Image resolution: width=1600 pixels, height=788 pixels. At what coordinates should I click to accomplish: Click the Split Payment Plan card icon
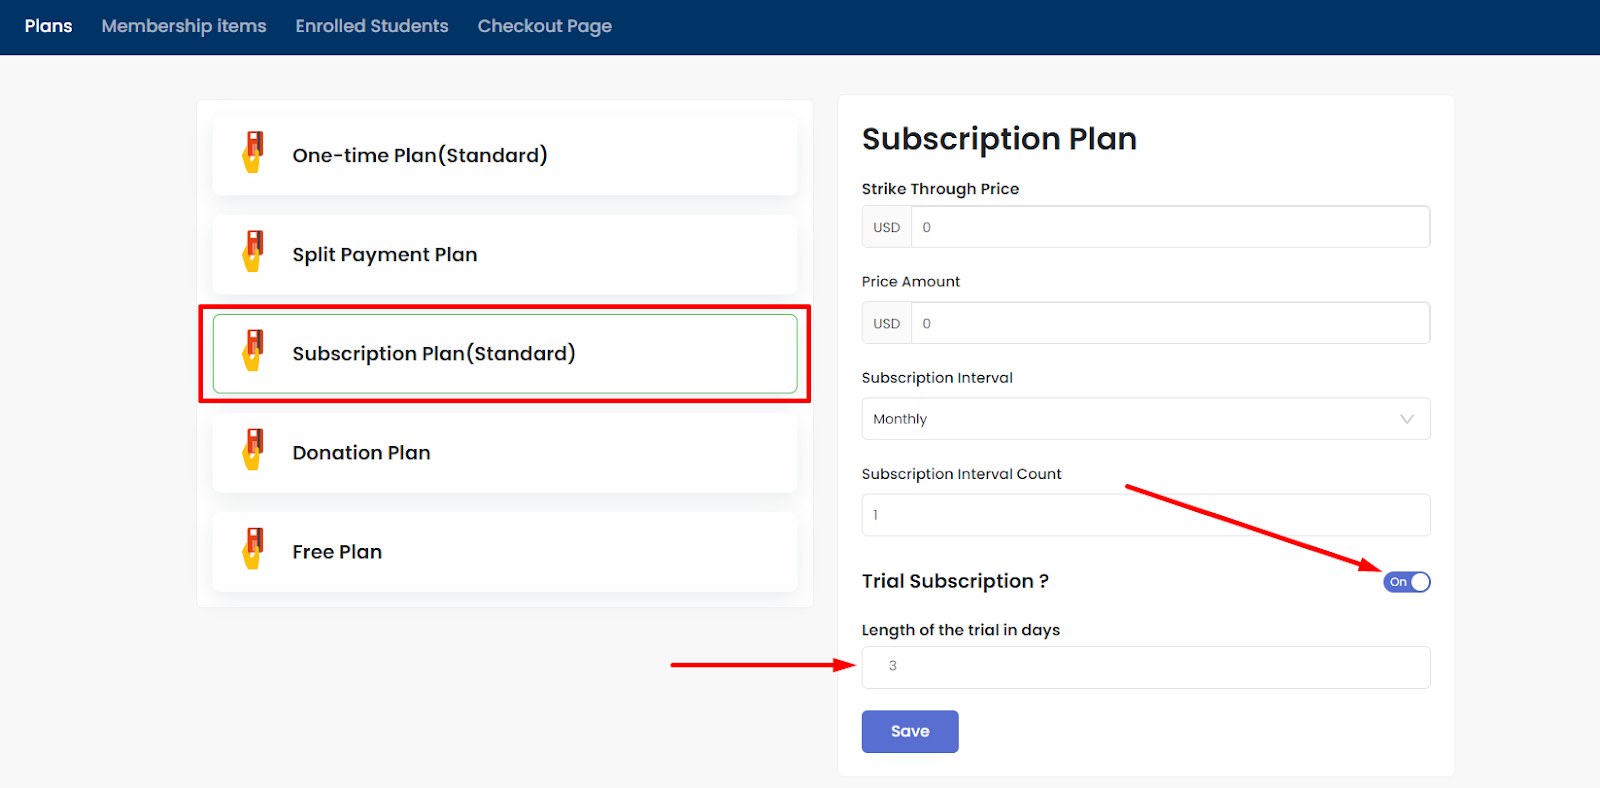click(x=254, y=252)
